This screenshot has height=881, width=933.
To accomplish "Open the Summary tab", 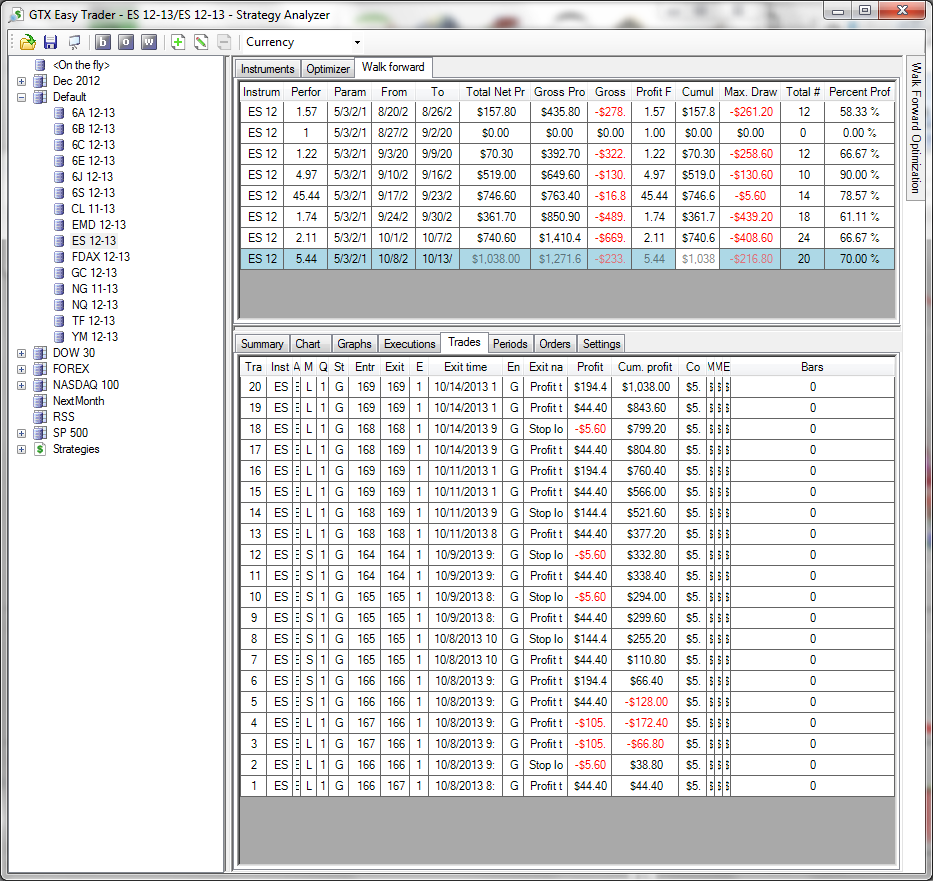I will [x=262, y=344].
